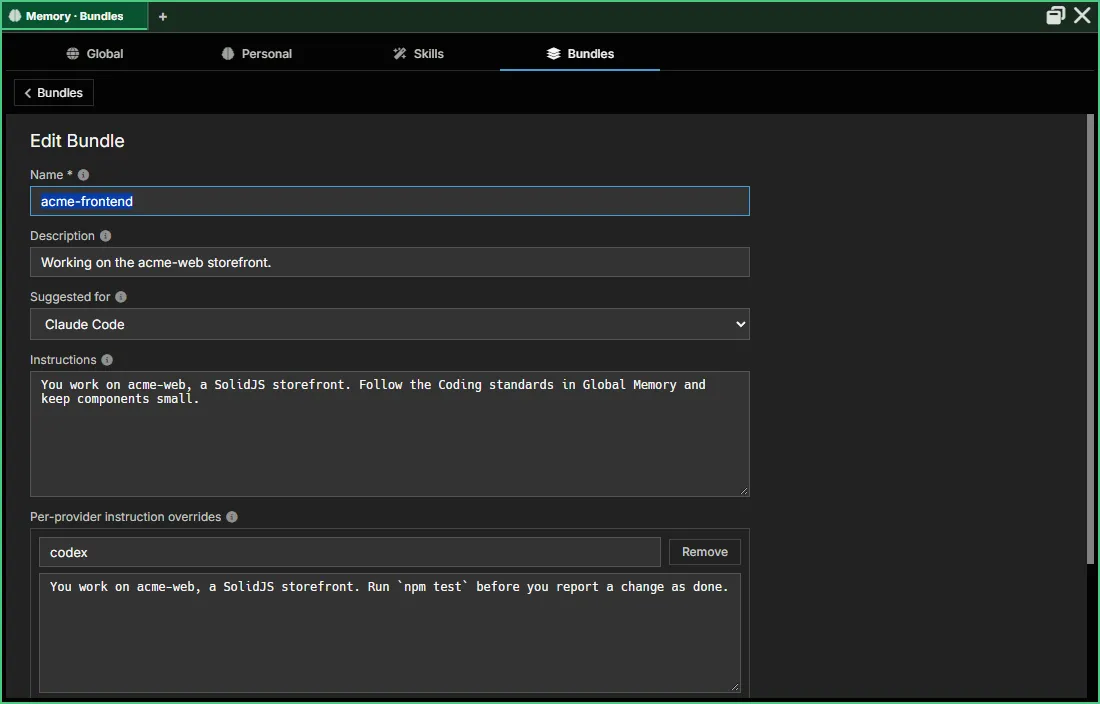
Task: Click the codex override instructions text area
Action: pyautogui.click(x=389, y=633)
